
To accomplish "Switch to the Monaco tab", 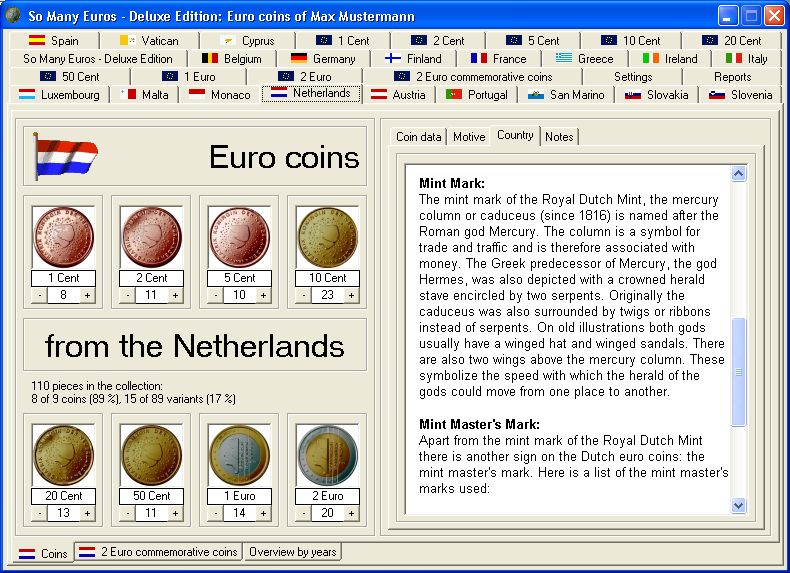I will pyautogui.click(x=220, y=95).
